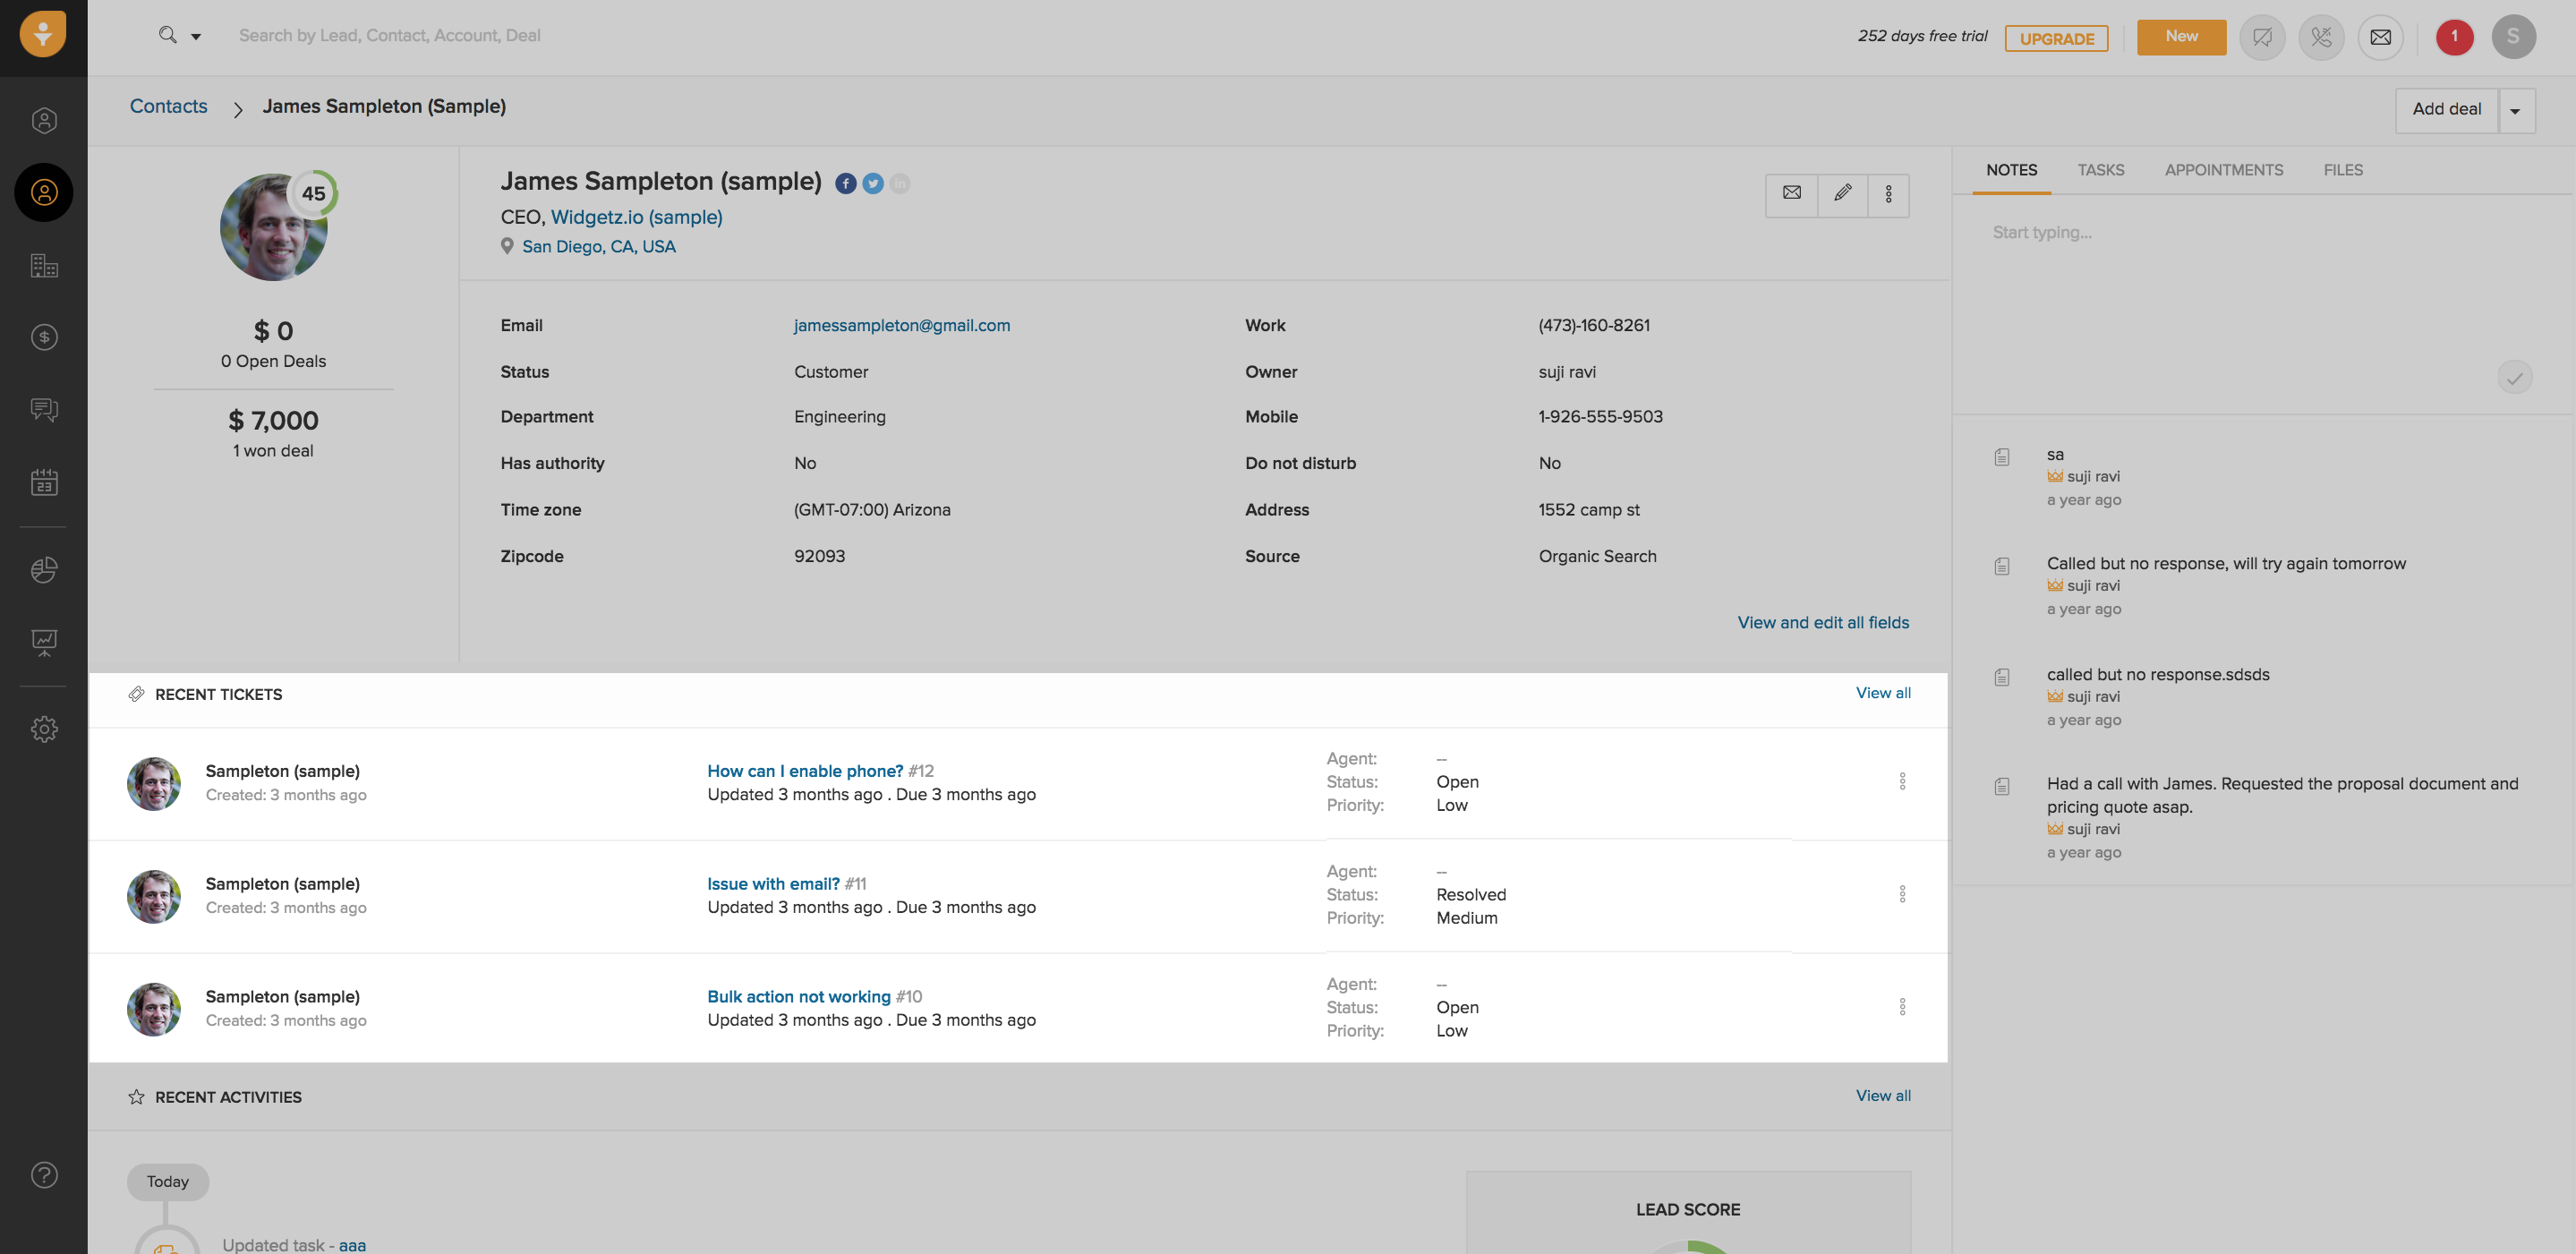Expand the search filter dropdown arrow
Image resolution: width=2576 pixels, height=1254 pixels.
[x=196, y=37]
